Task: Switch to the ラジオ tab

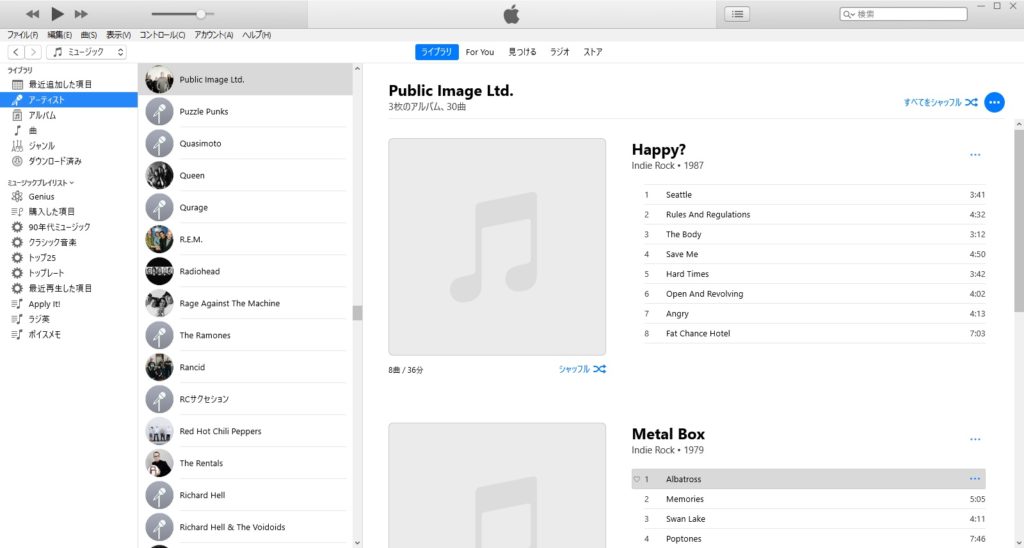Action: tap(560, 52)
